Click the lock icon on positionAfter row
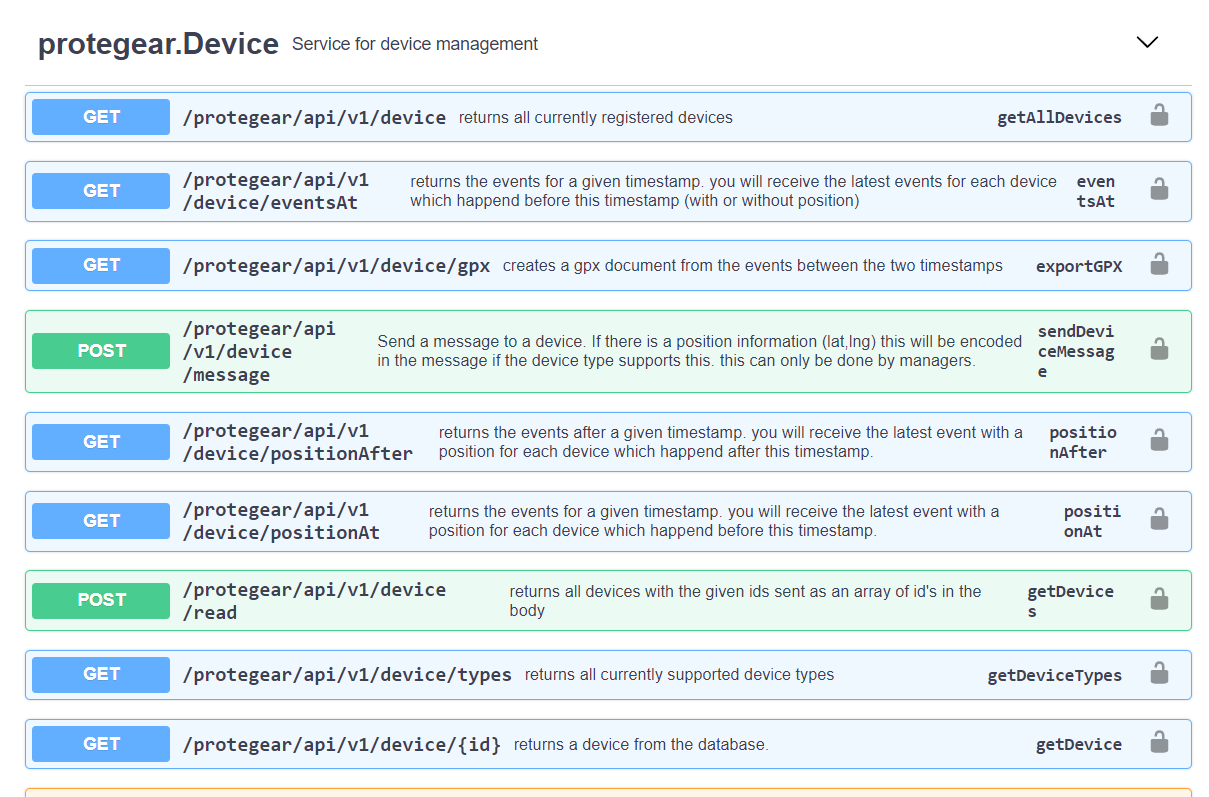1209x797 pixels. click(x=1159, y=441)
